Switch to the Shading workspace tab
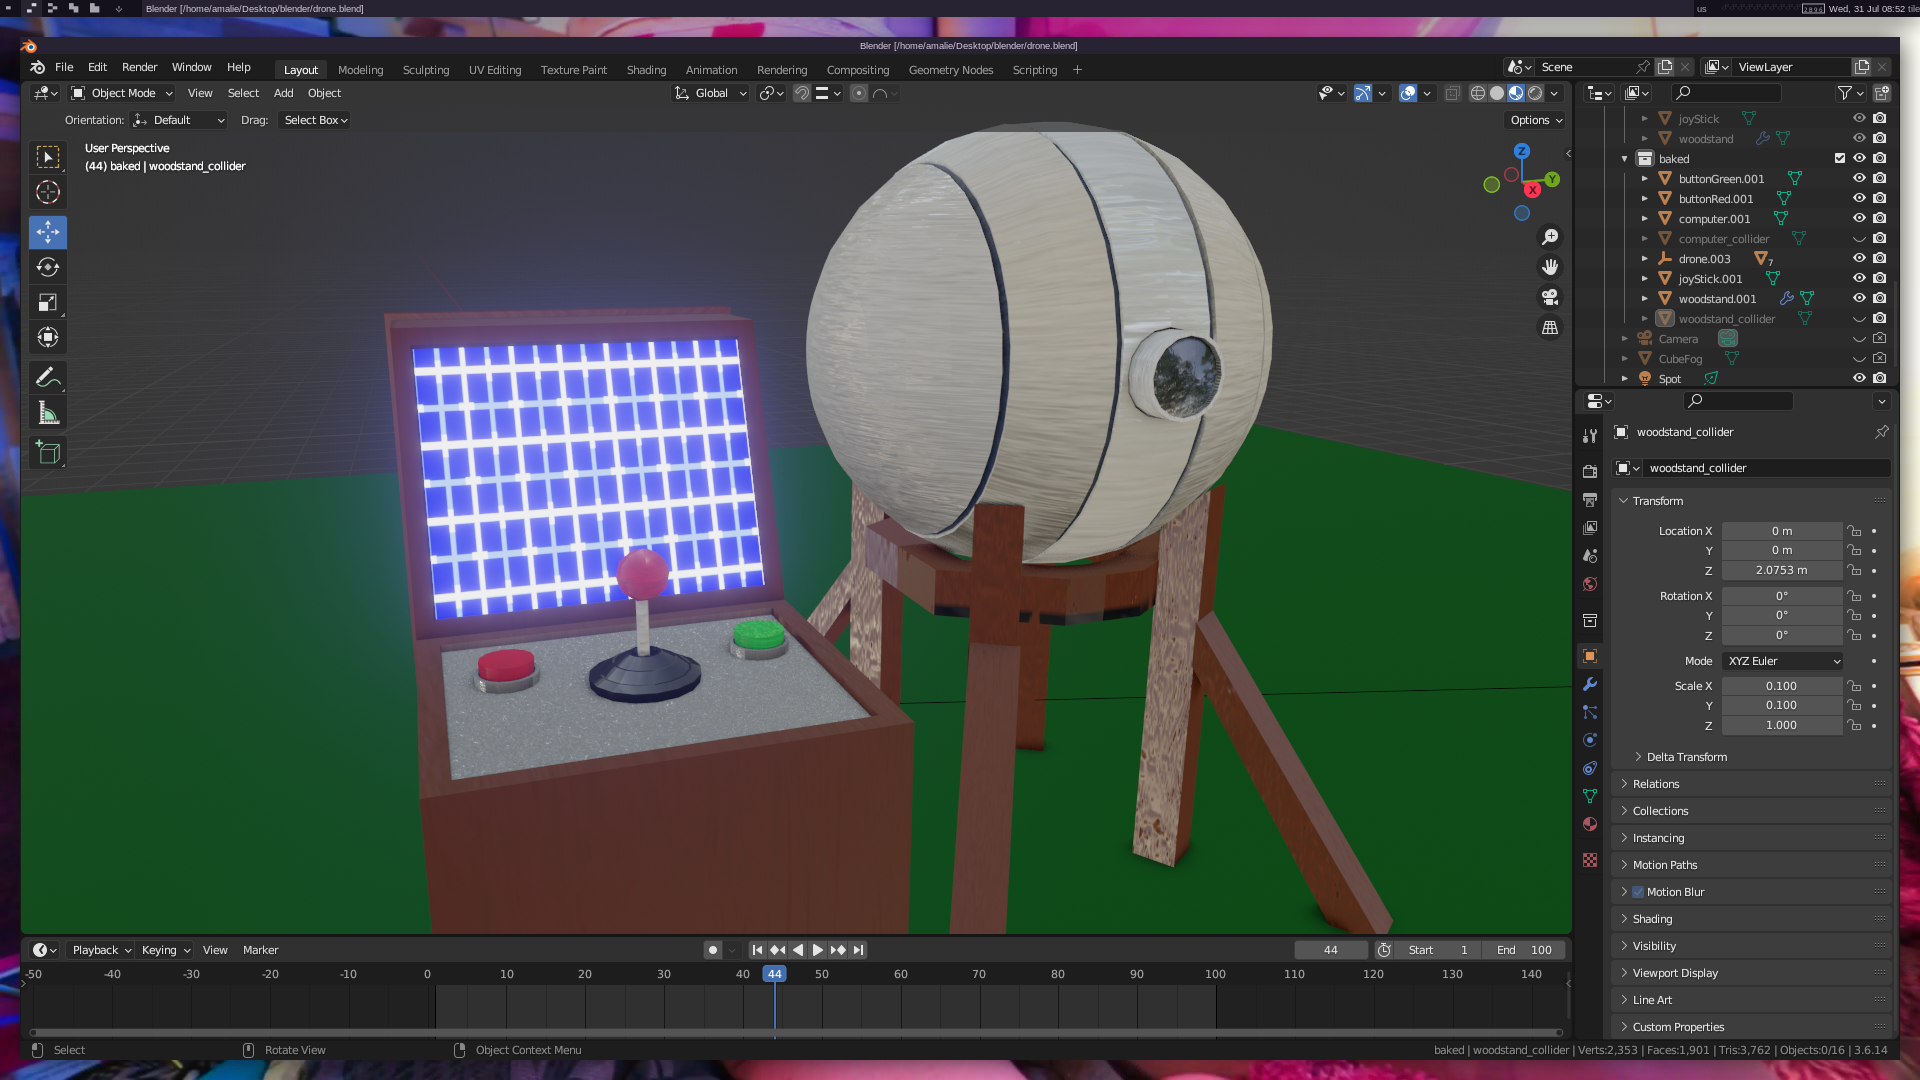The image size is (1920, 1080). coord(646,70)
